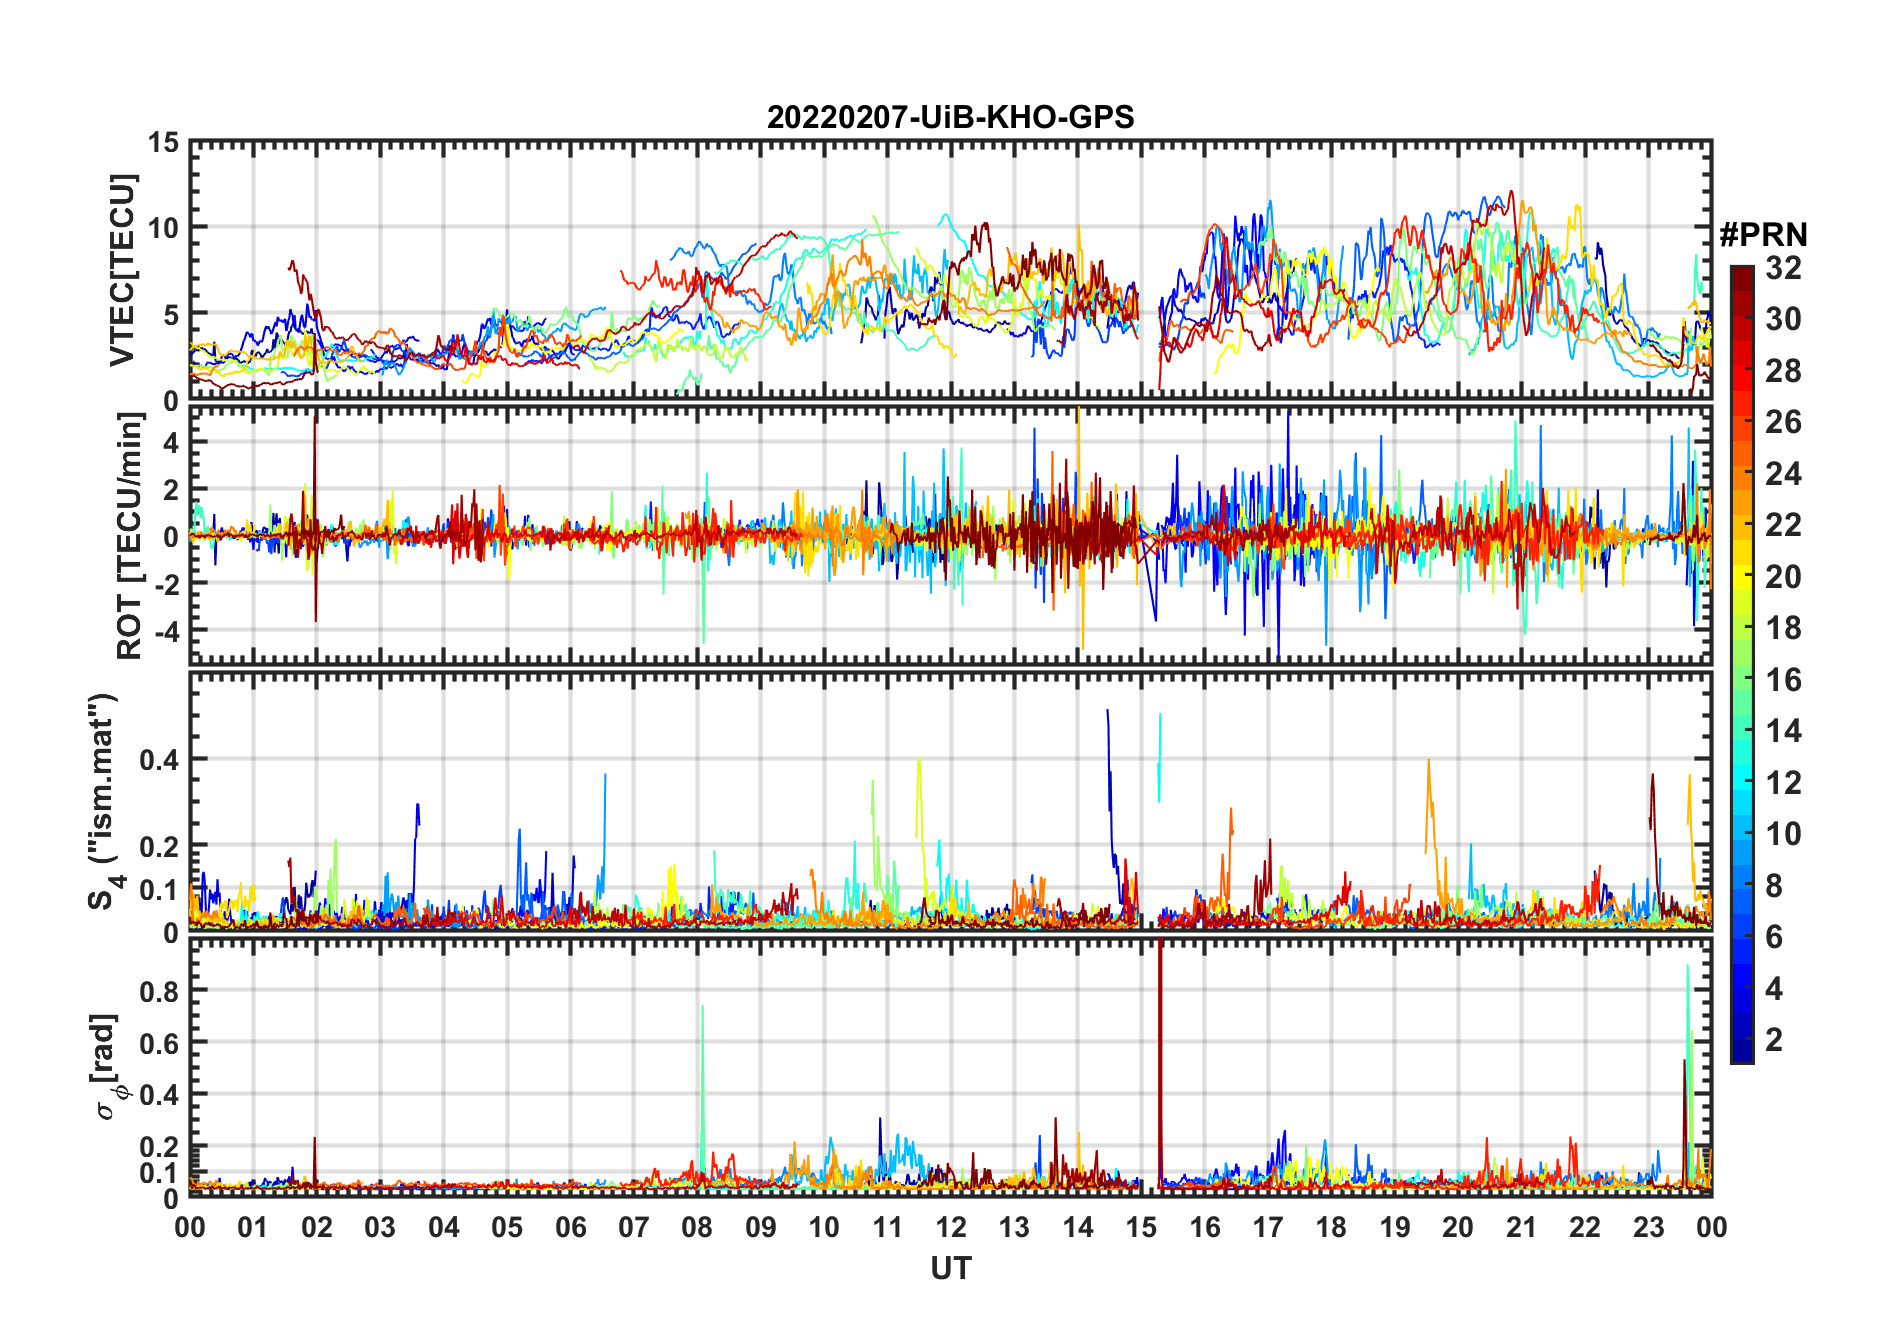Screen dimensions: 1902x1330
Task: Click colorbar tick label 26
Action: click(1783, 422)
